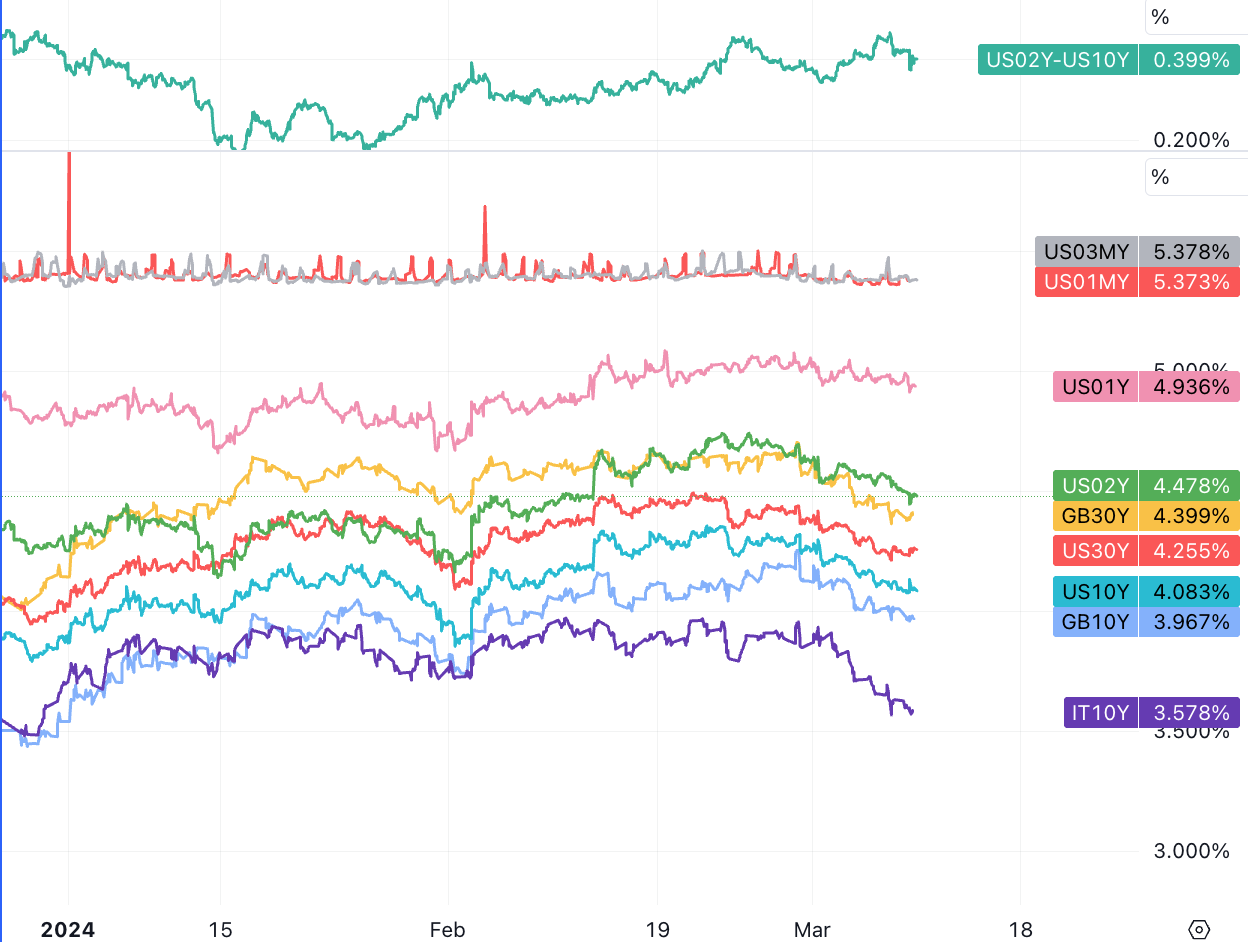Click the 3.500% price axis tick
The height and width of the screenshot is (942, 1248).
point(1192,732)
